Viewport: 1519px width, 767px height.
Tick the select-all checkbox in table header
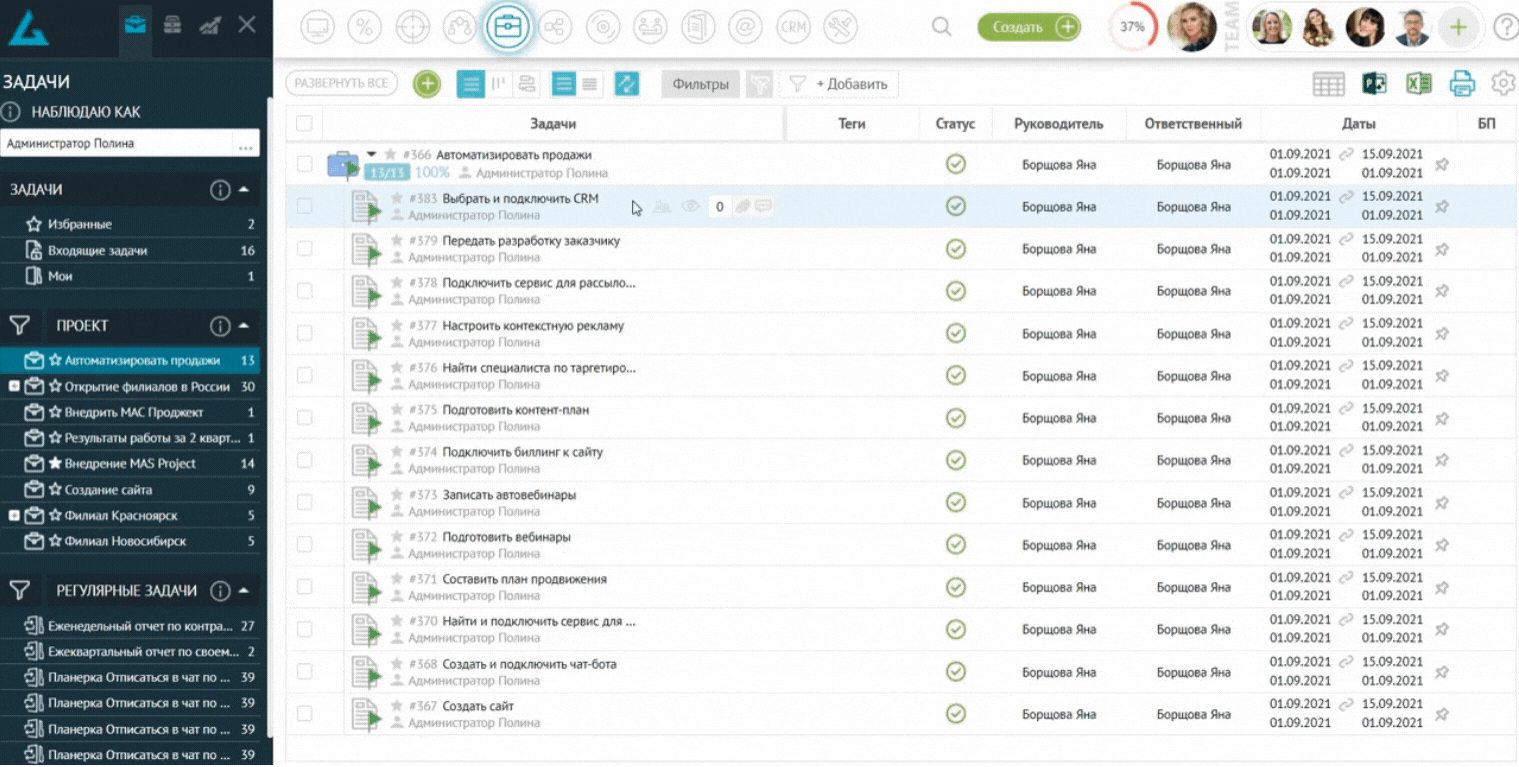(x=304, y=124)
